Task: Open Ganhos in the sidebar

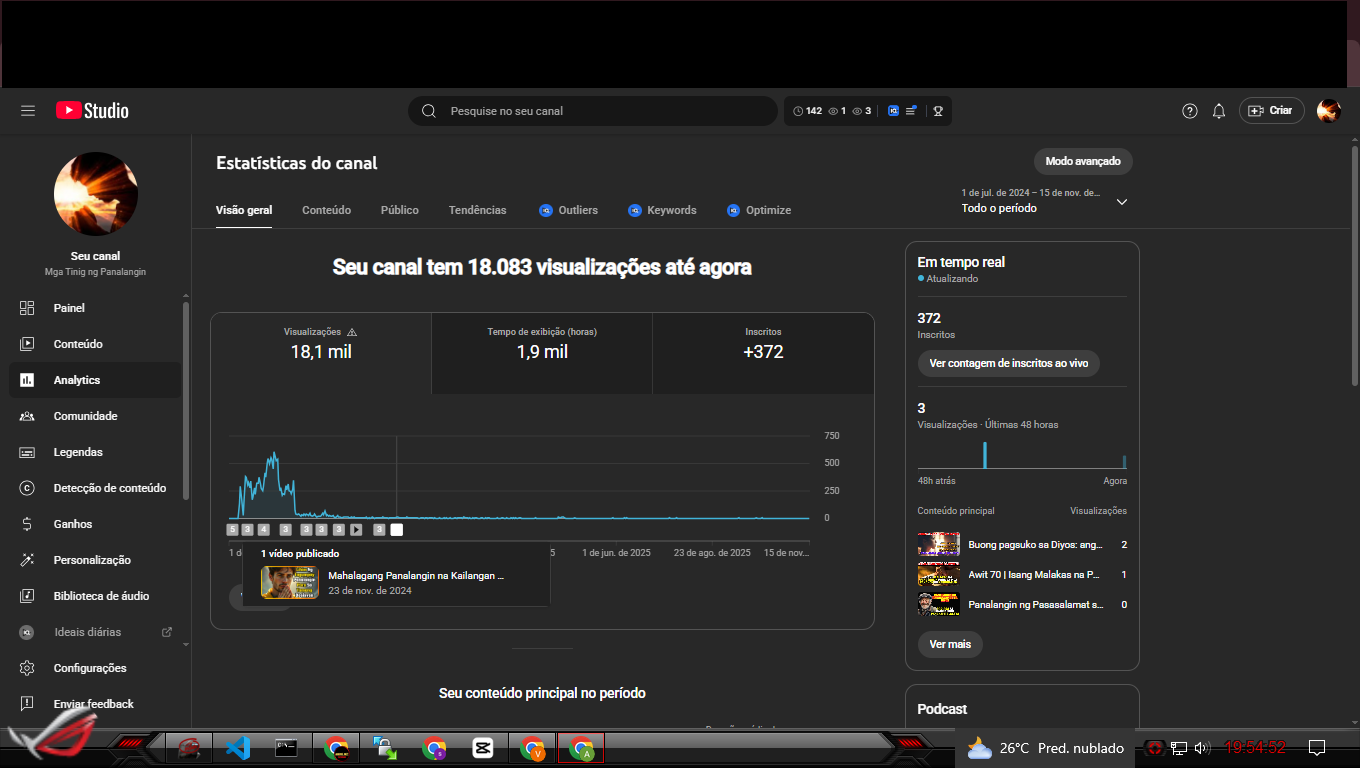Action: click(x=73, y=524)
